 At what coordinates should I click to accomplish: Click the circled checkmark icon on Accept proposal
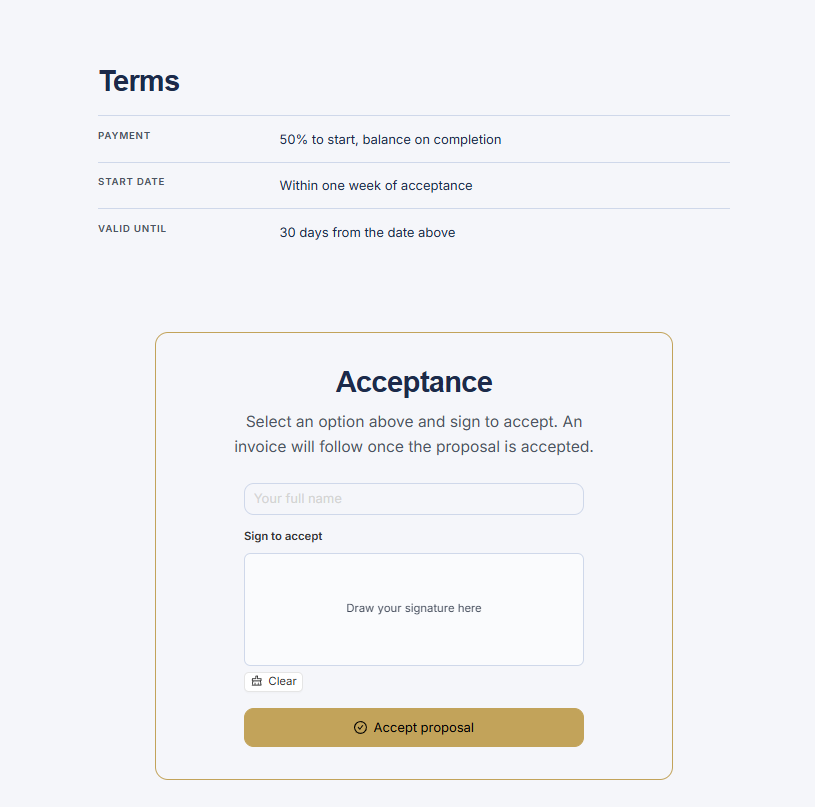click(x=360, y=727)
